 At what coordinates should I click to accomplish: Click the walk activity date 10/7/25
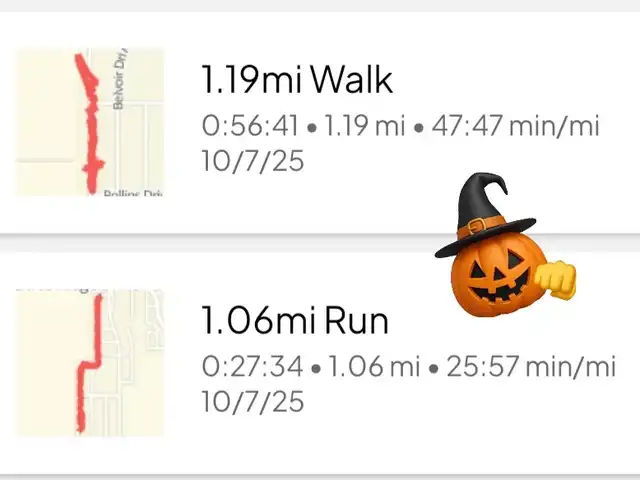click(x=252, y=161)
